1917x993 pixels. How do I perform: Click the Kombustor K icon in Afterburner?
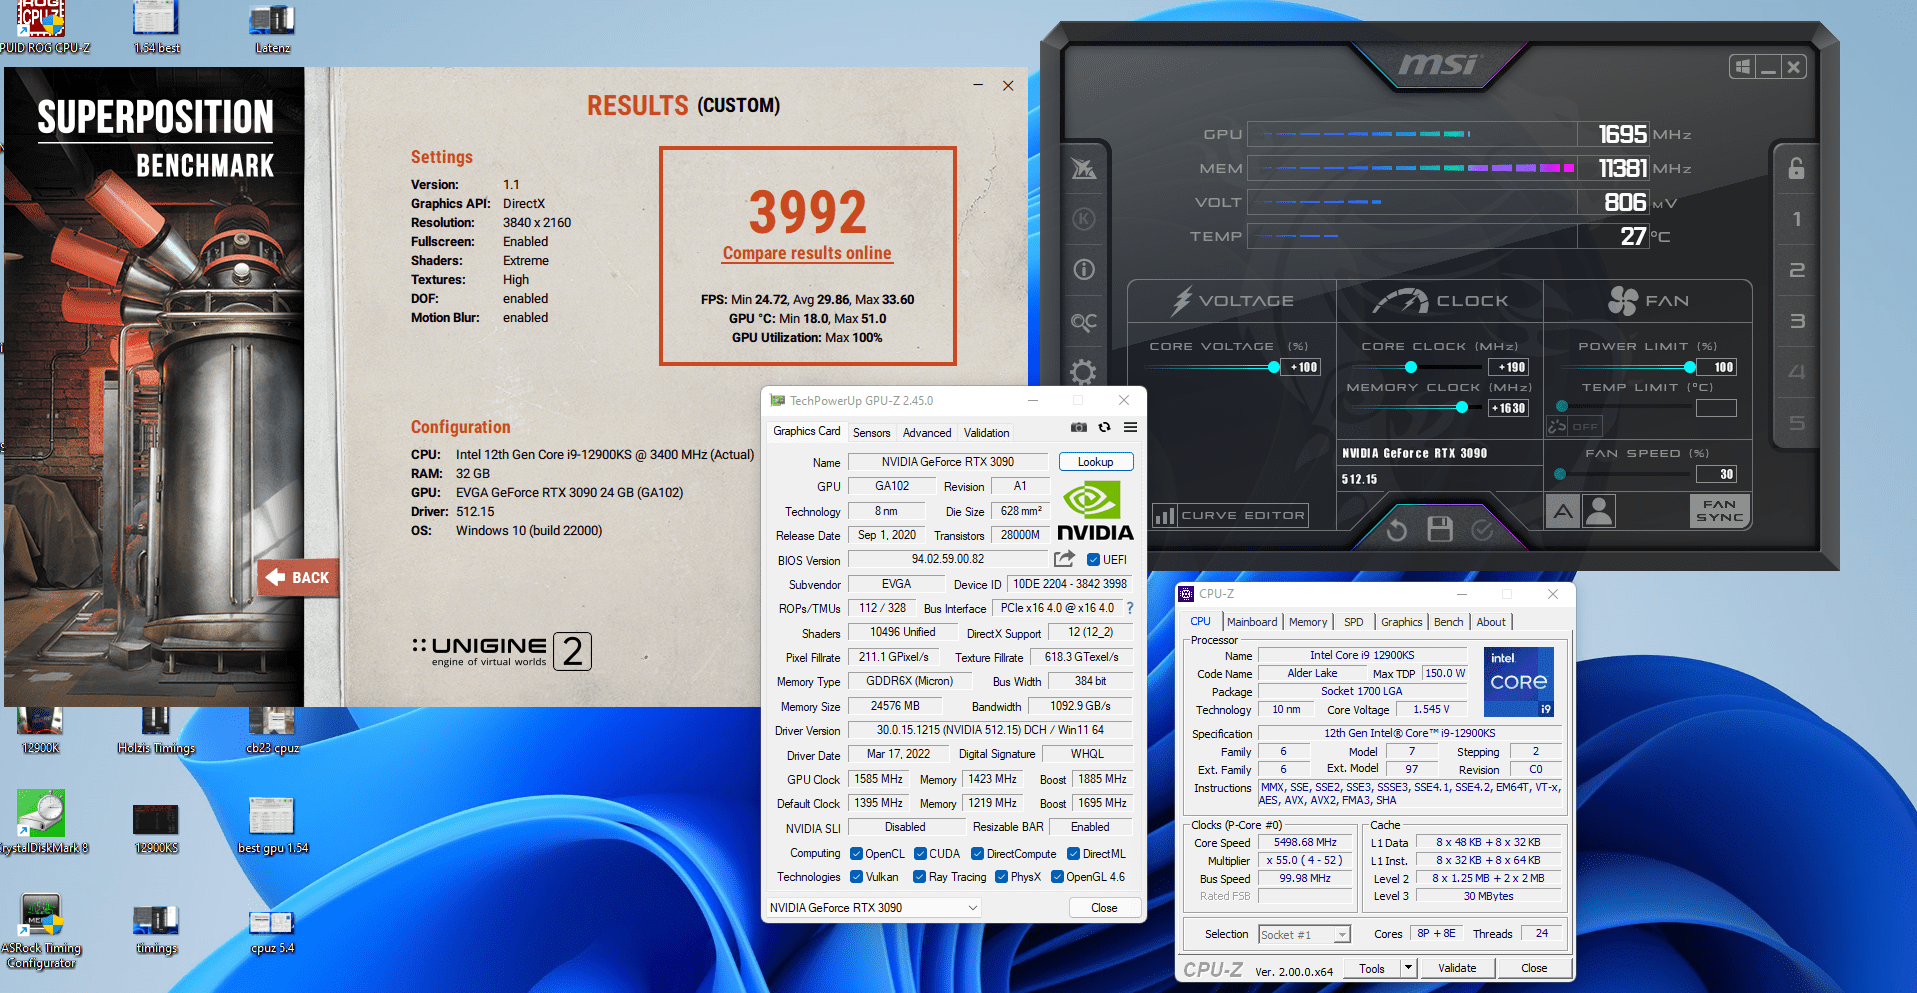1084,219
